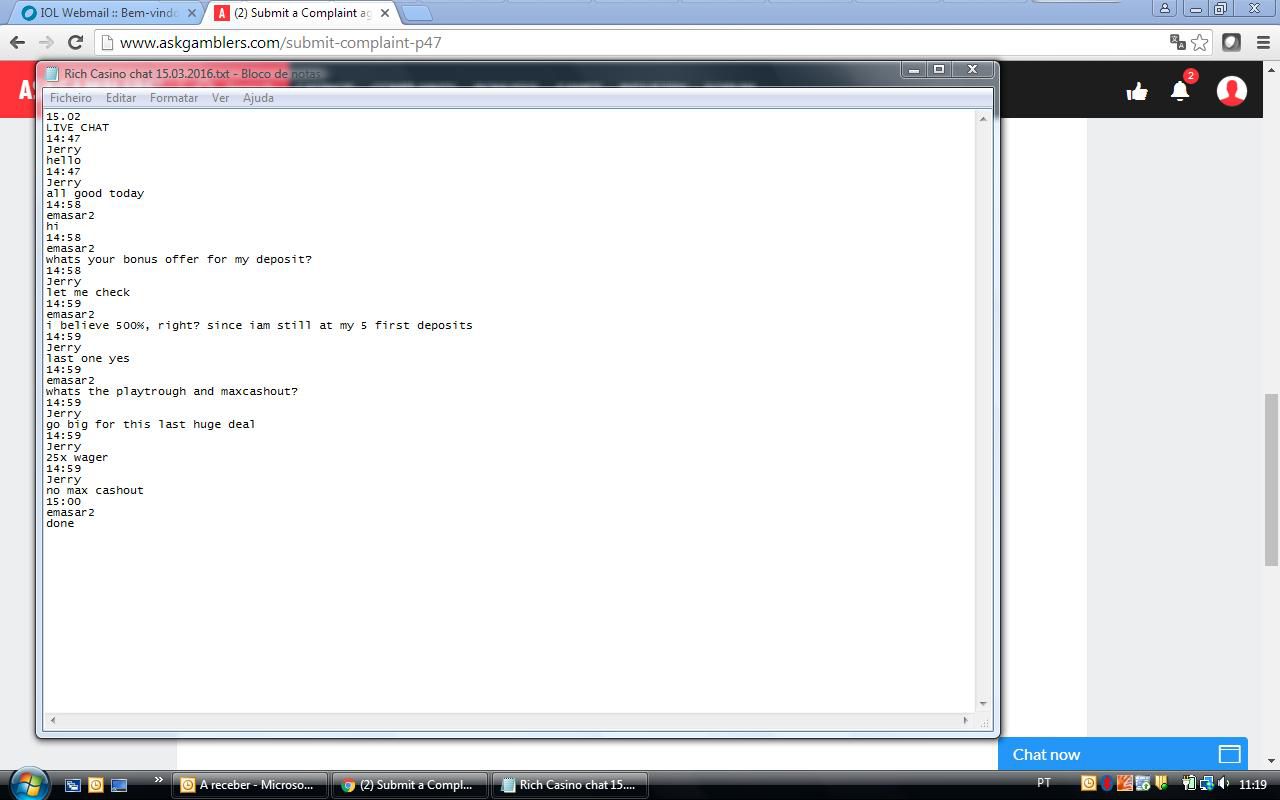1280x800 pixels.
Task: Open the battery power tray icon
Action: click(1189, 784)
